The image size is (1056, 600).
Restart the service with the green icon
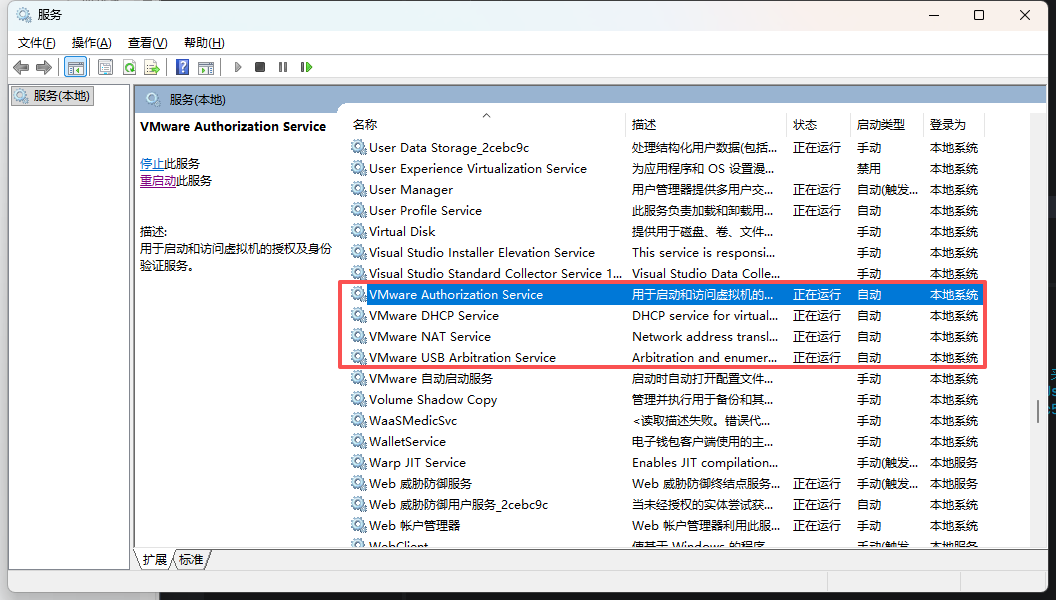[306, 67]
